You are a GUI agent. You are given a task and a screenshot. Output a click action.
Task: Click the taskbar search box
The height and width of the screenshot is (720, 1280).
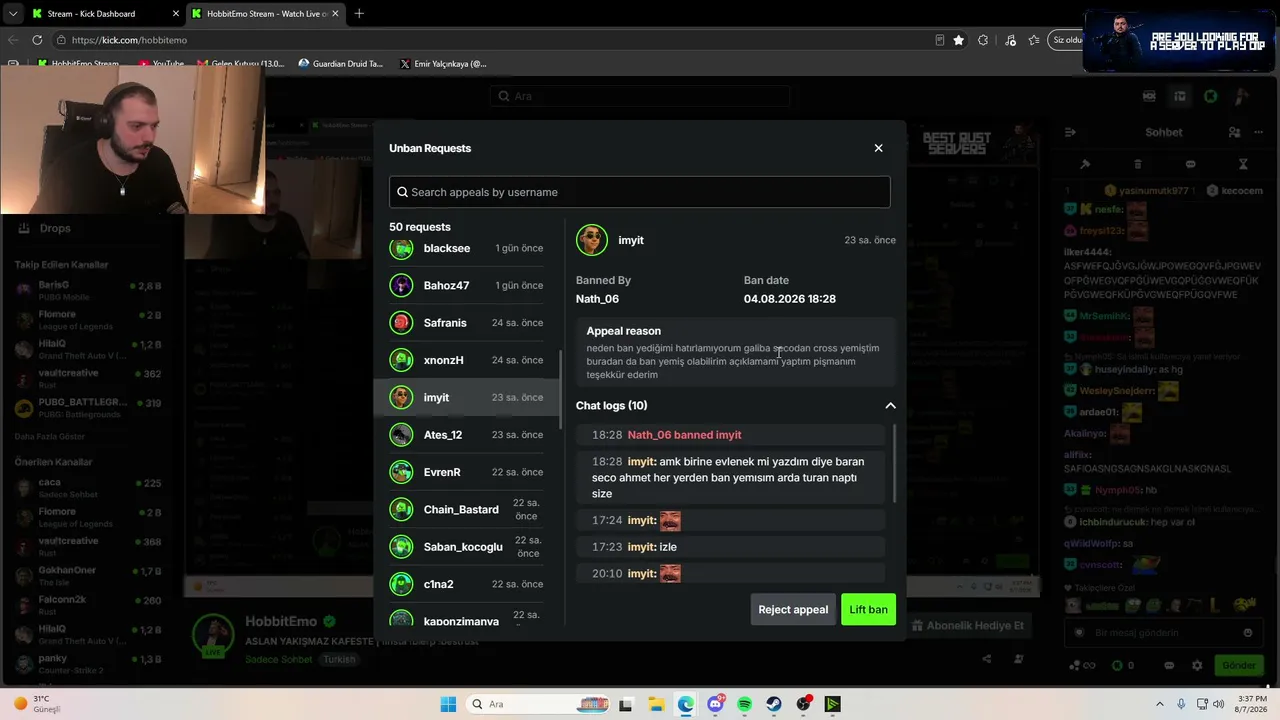coord(536,704)
